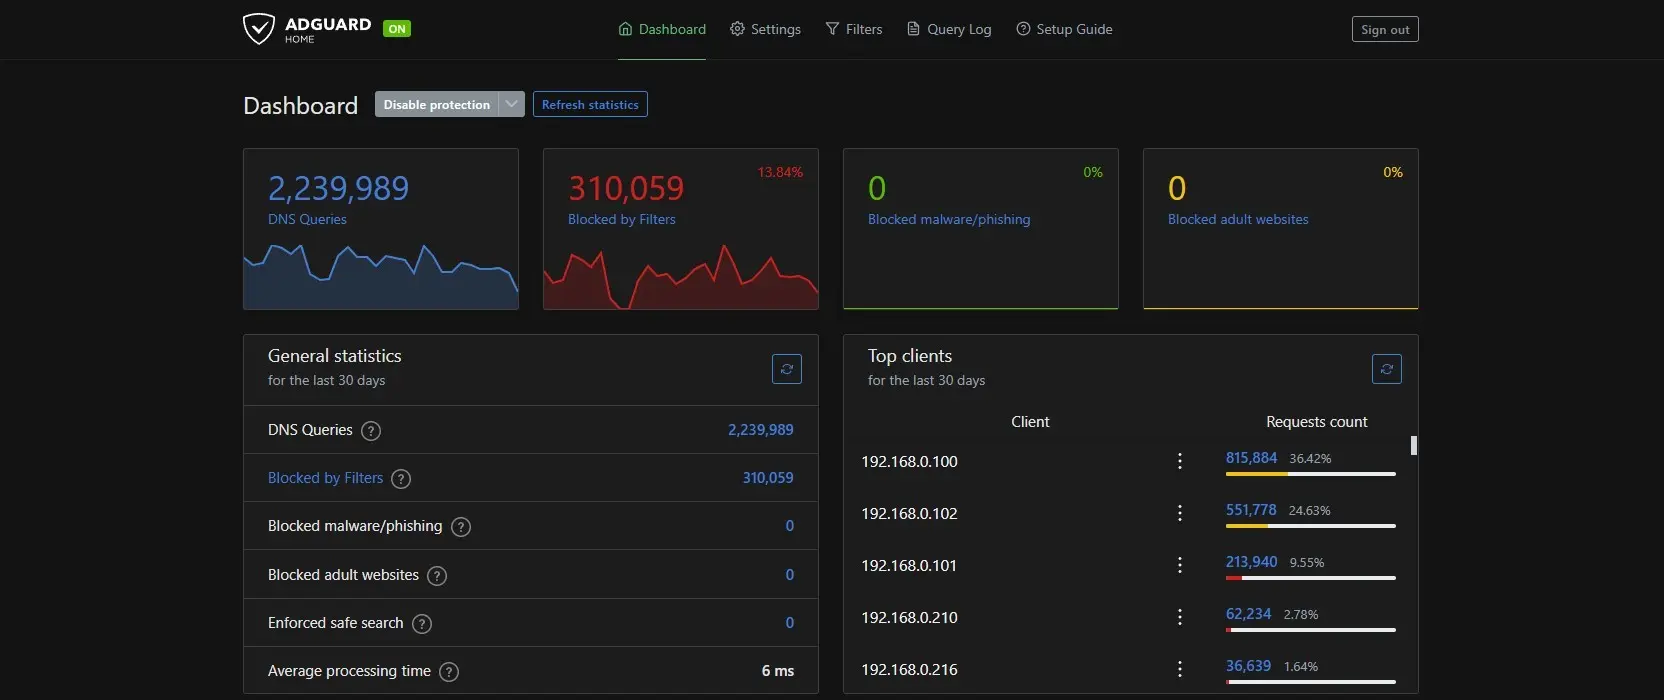Viewport: 1664px width, 700px height.
Task: Open the options menu for client 192.168.0.101
Action: (1180, 565)
